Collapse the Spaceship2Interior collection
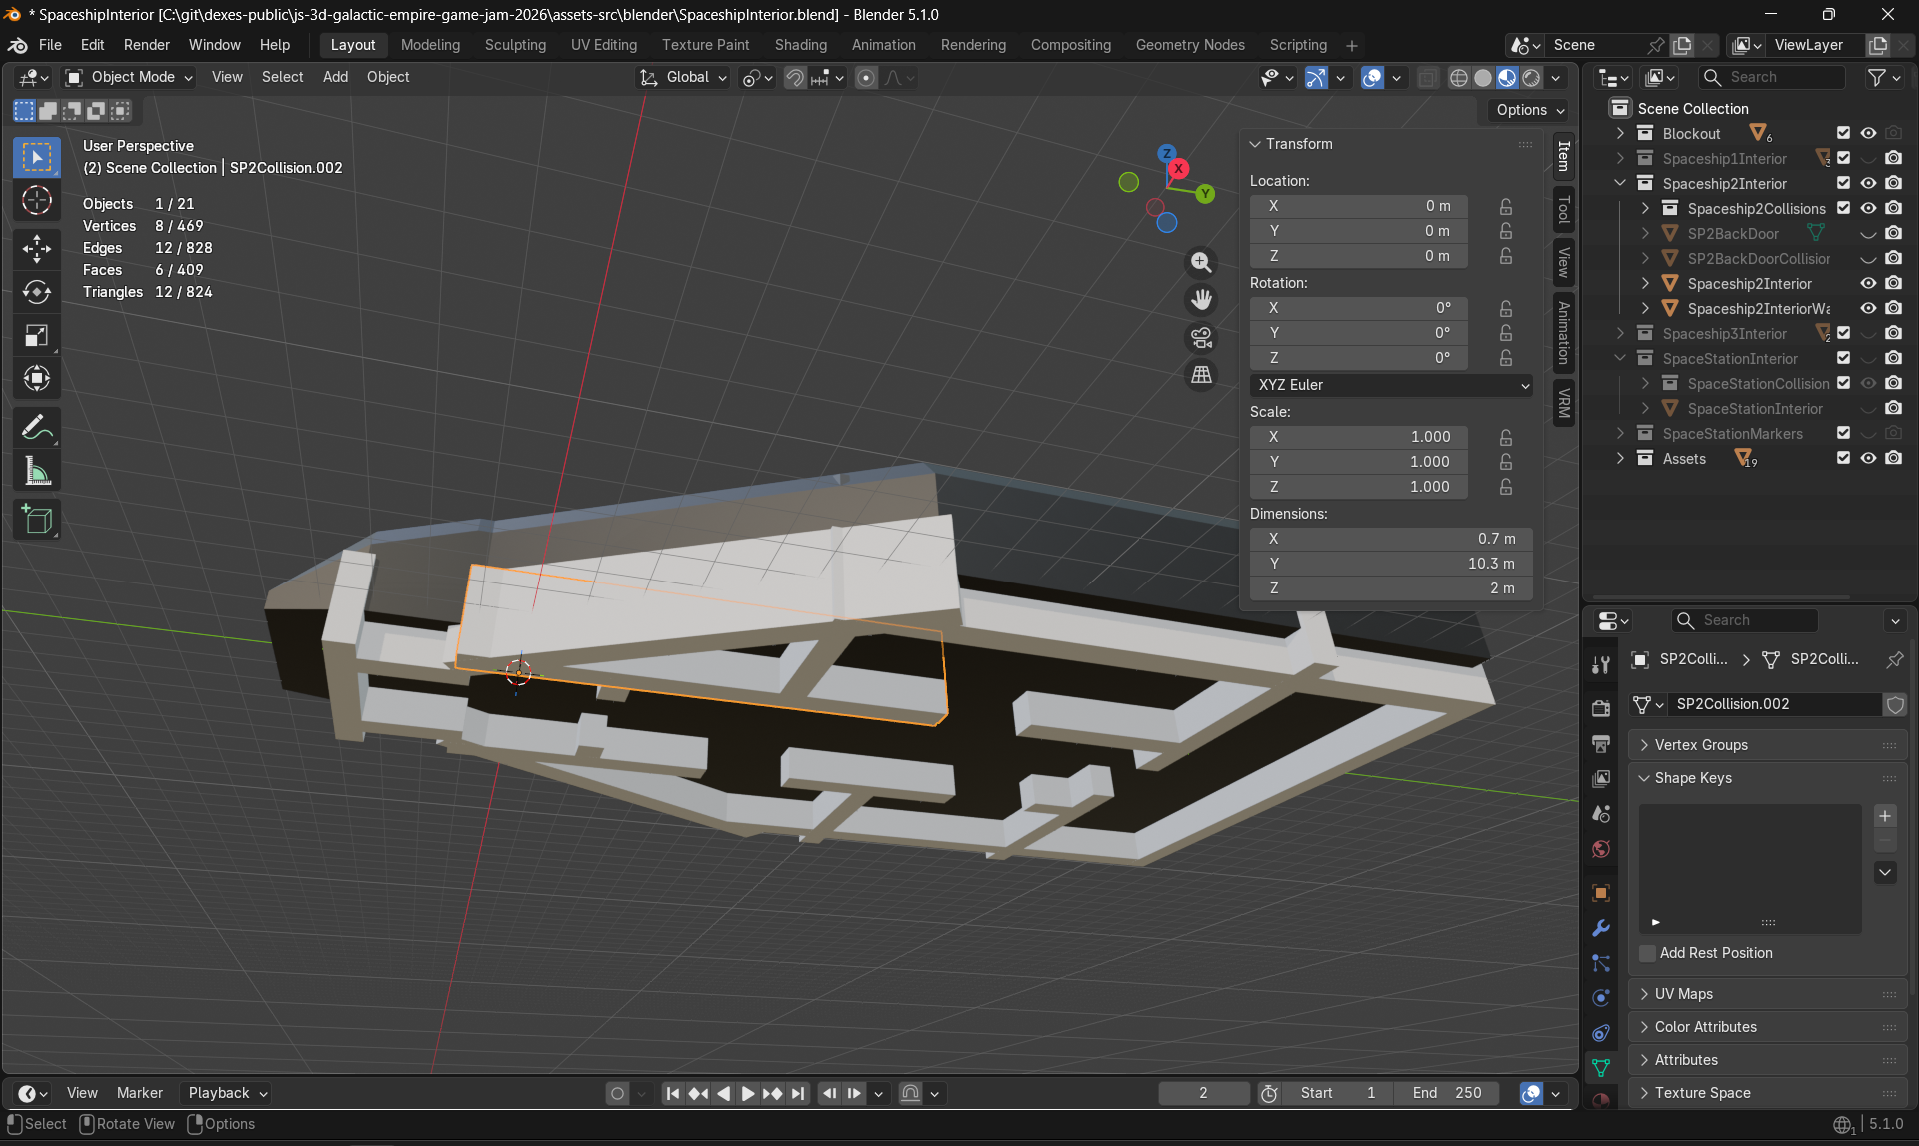The height and width of the screenshot is (1146, 1919). [x=1620, y=183]
